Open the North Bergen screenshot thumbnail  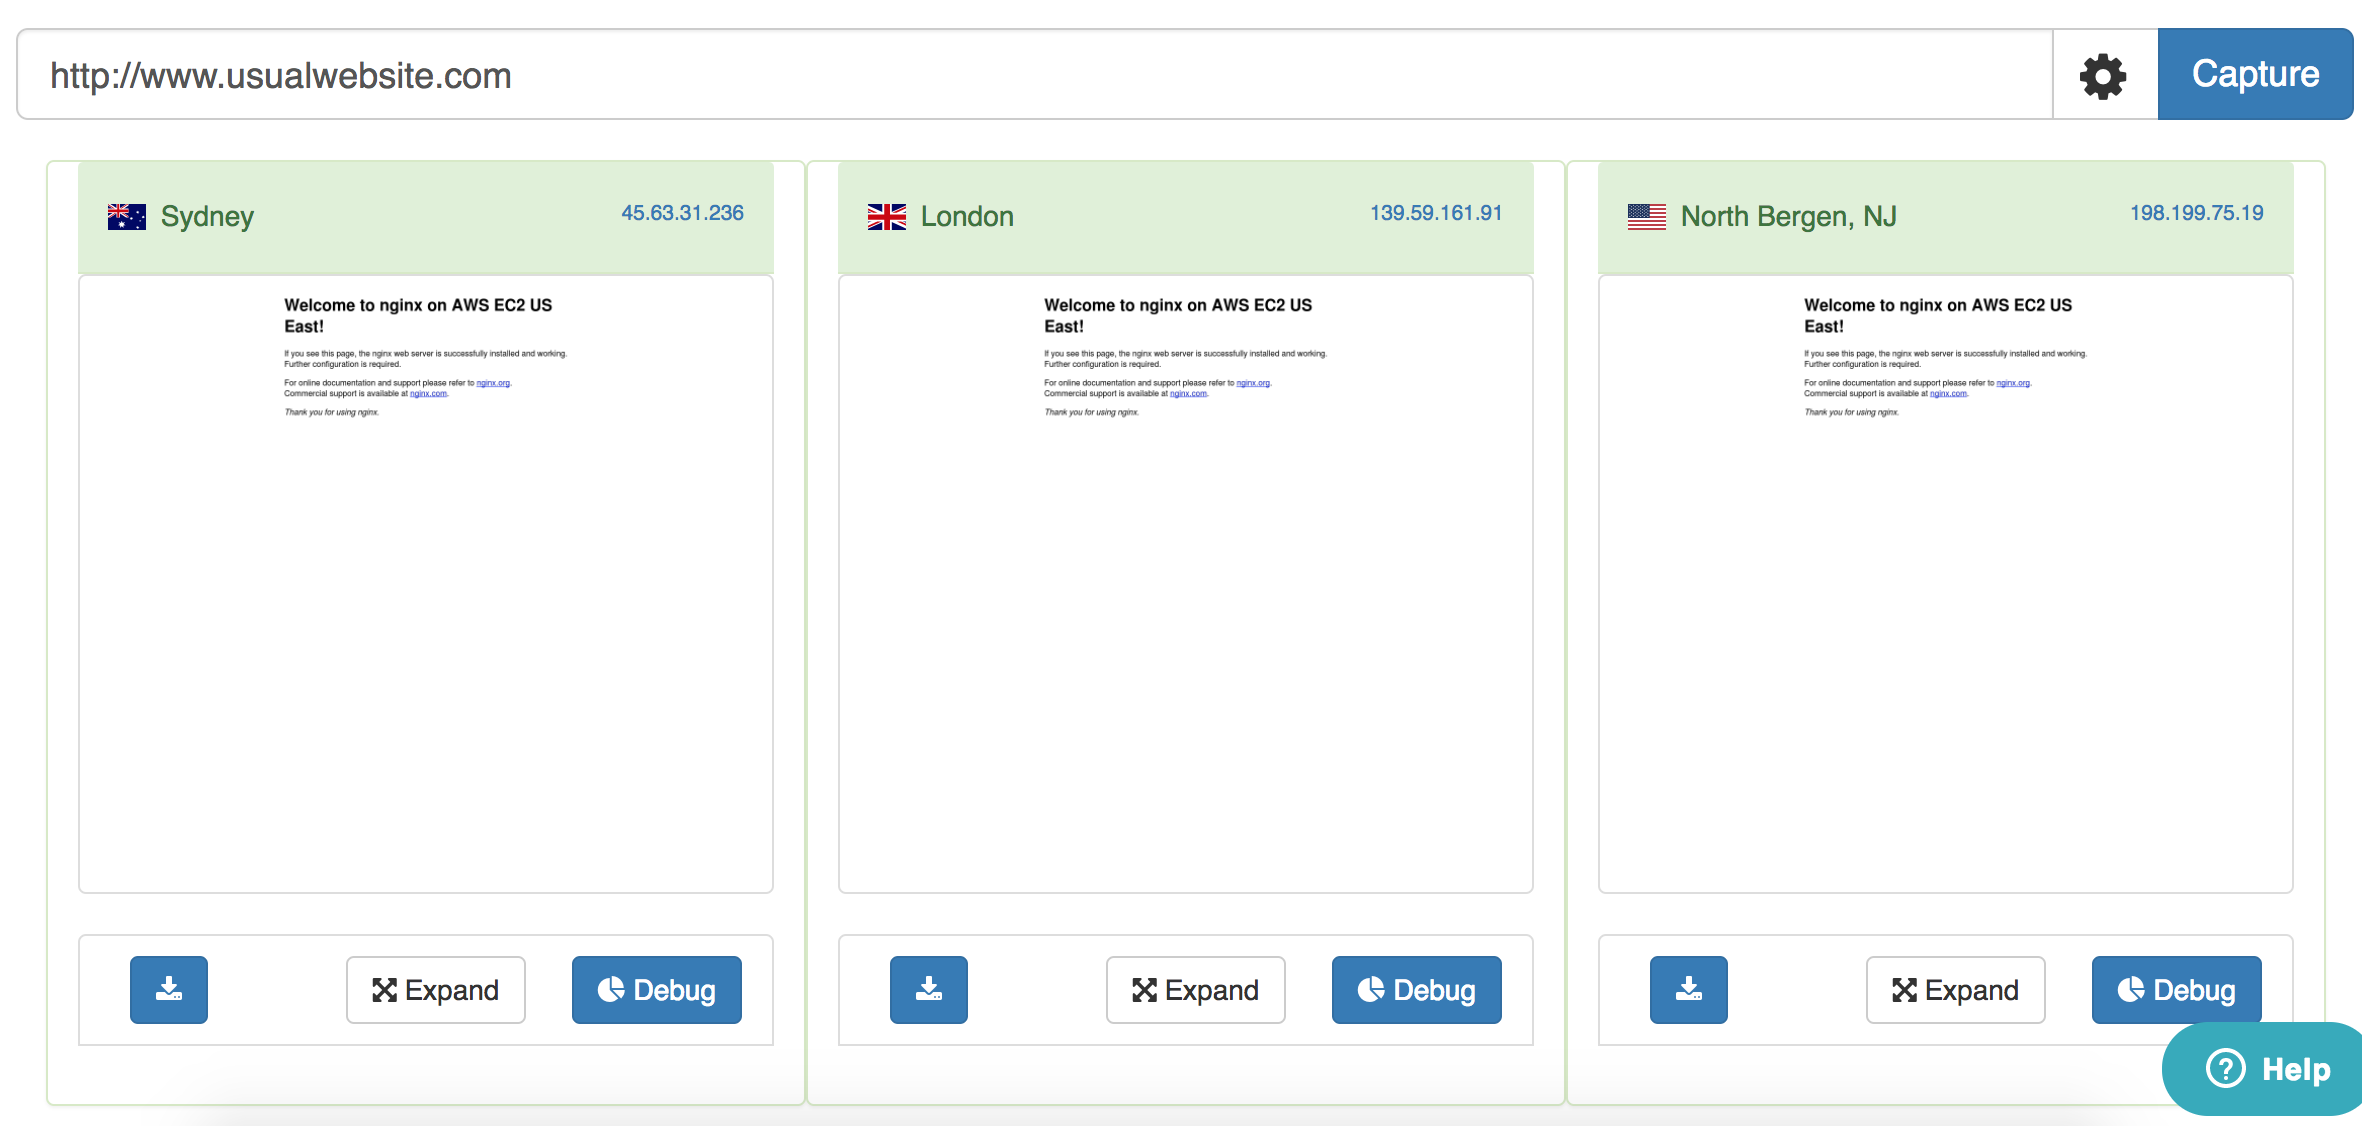pos(1946,584)
